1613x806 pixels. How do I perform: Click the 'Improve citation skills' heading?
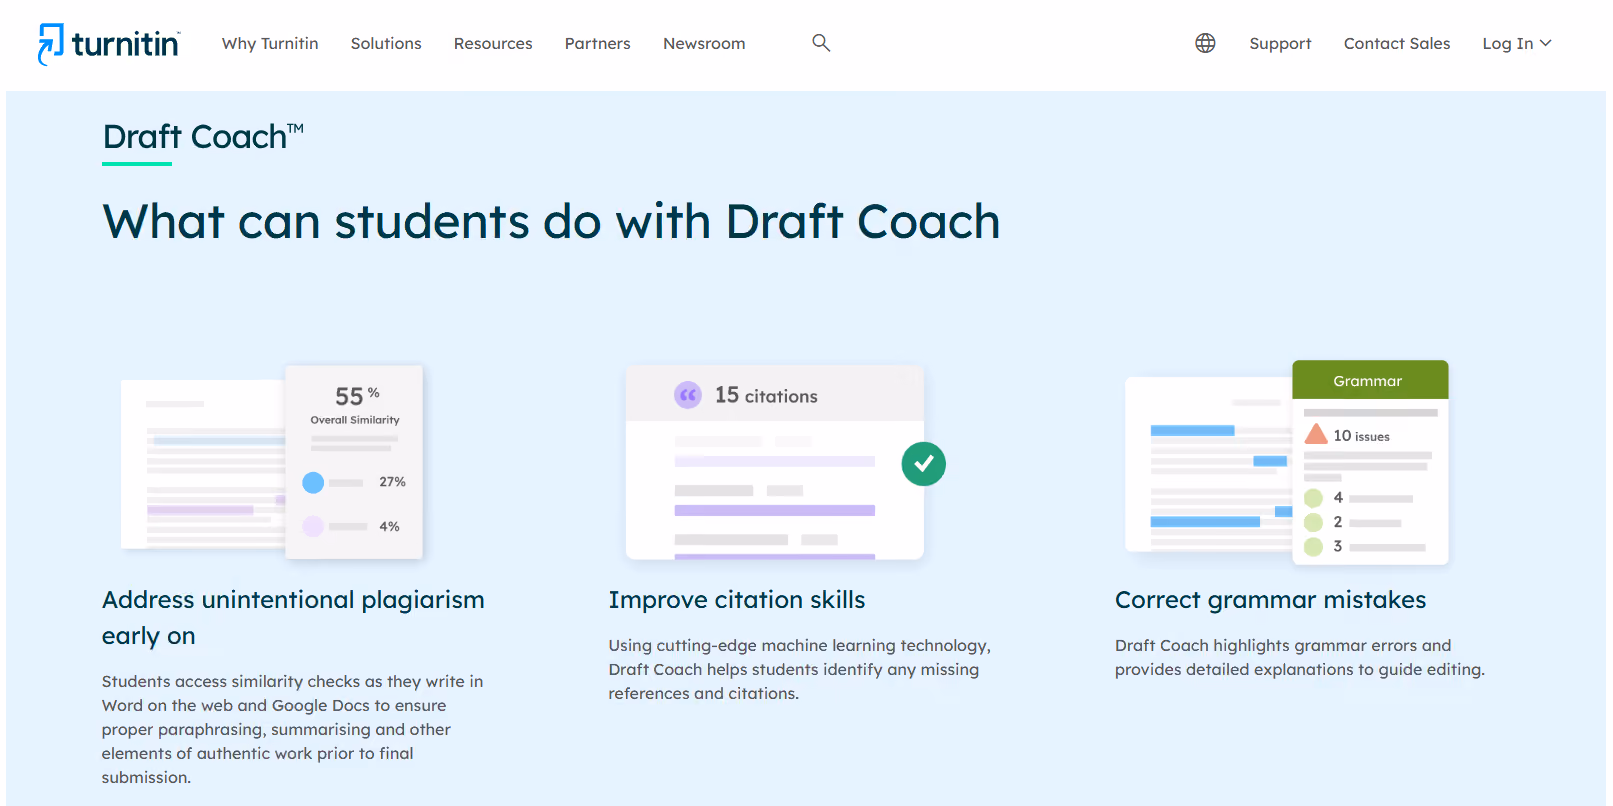[737, 600]
